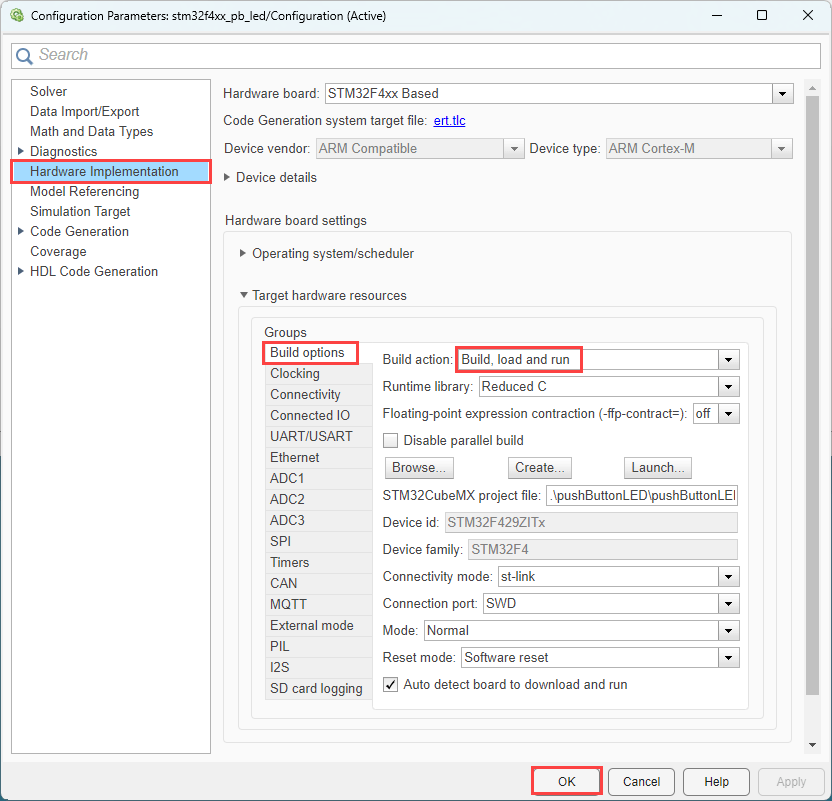Select Hardware Implementation category
Viewport: 832px width, 801px height.
pyautogui.click(x=111, y=171)
